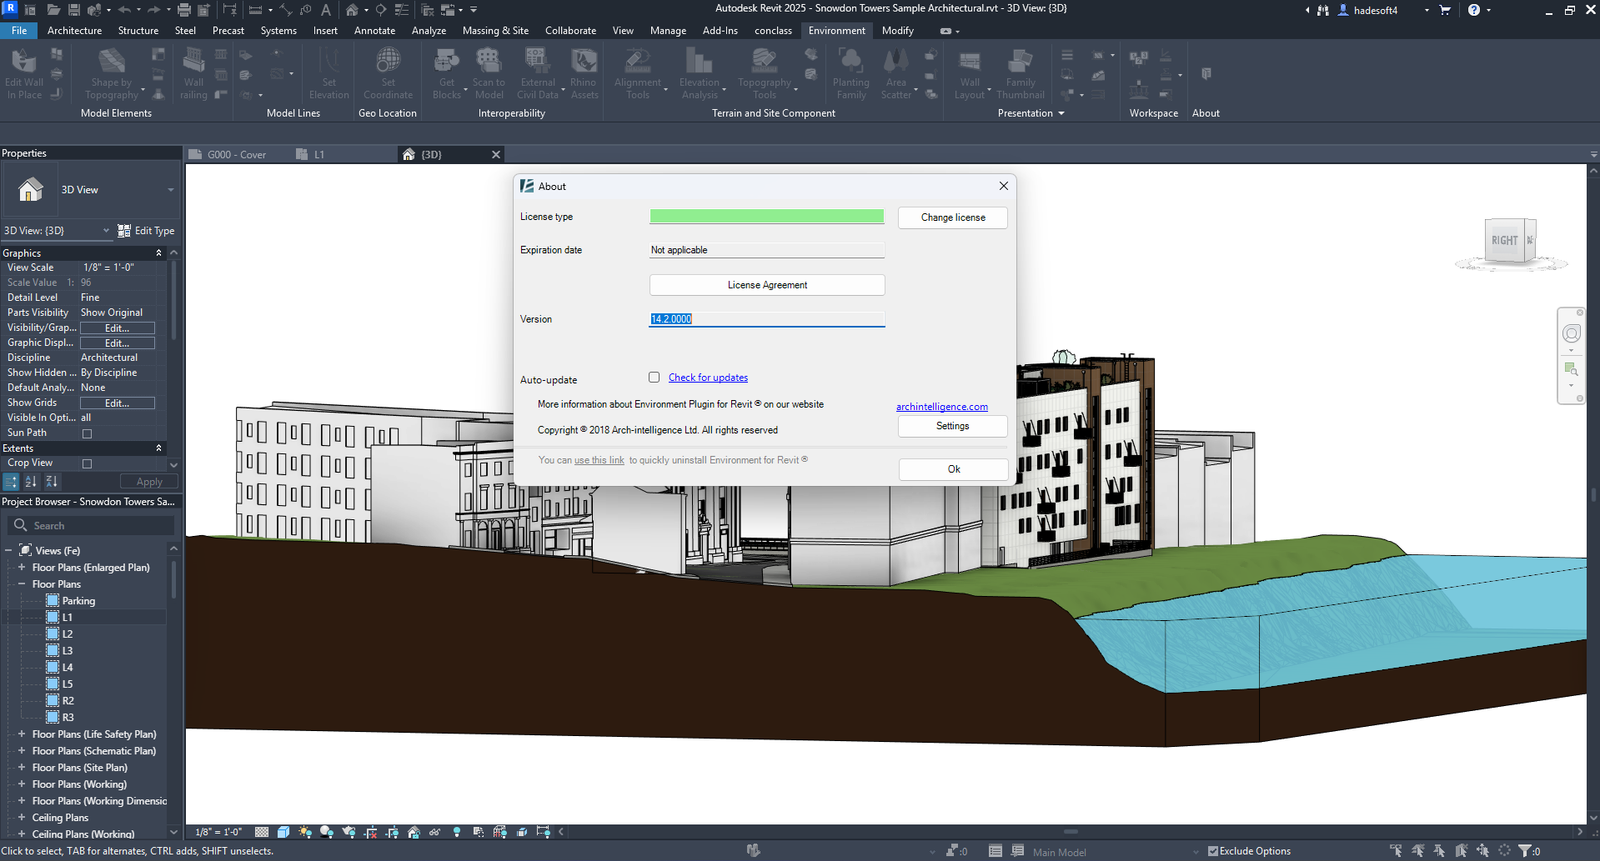The image size is (1600, 861).
Task: Click the Print icon in quick access toolbar
Action: (x=184, y=10)
